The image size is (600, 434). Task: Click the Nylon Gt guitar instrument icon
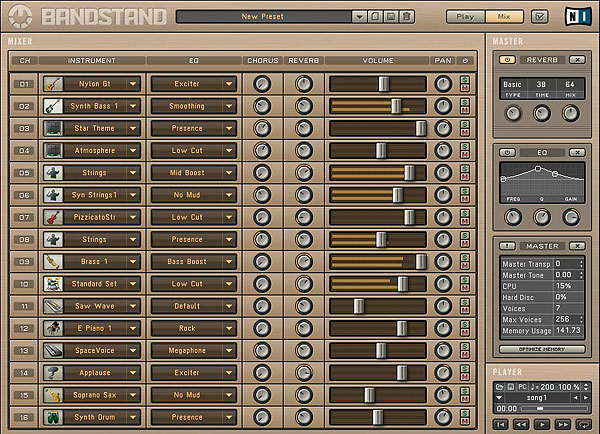(x=53, y=84)
